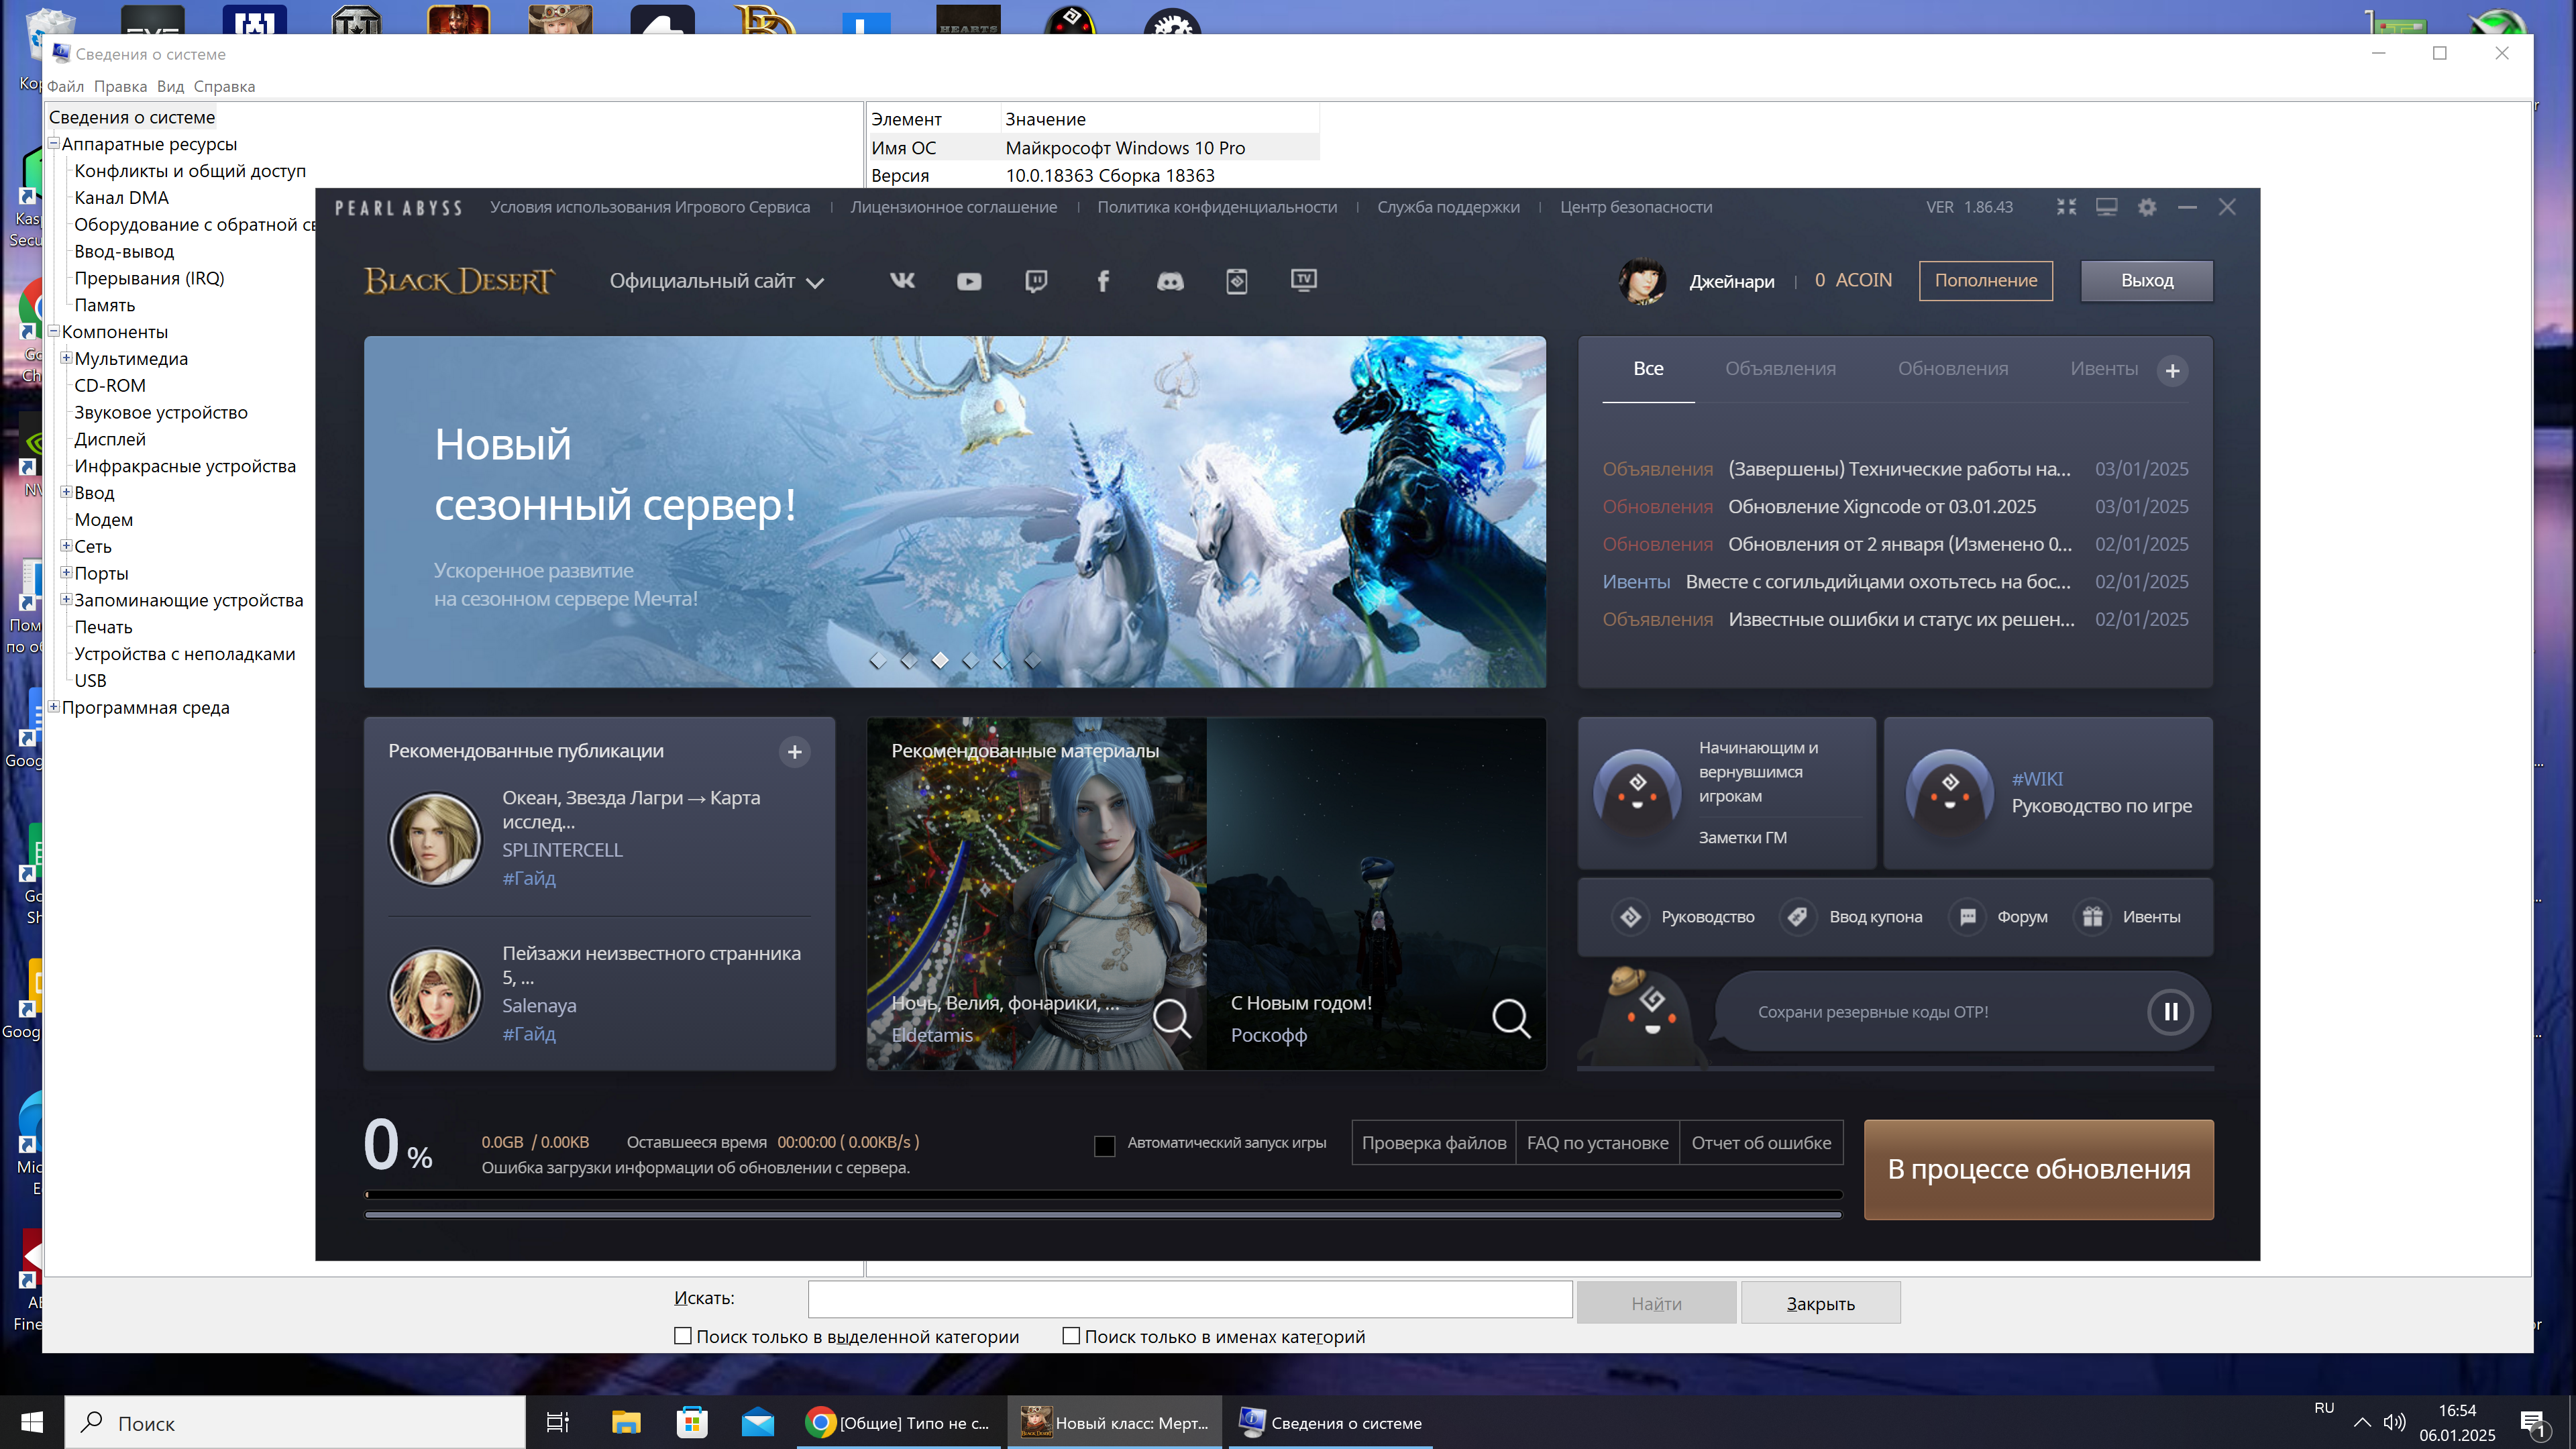2576x1449 pixels.
Task: Open the Файл menu in Сведения о системе
Action: coord(65,86)
